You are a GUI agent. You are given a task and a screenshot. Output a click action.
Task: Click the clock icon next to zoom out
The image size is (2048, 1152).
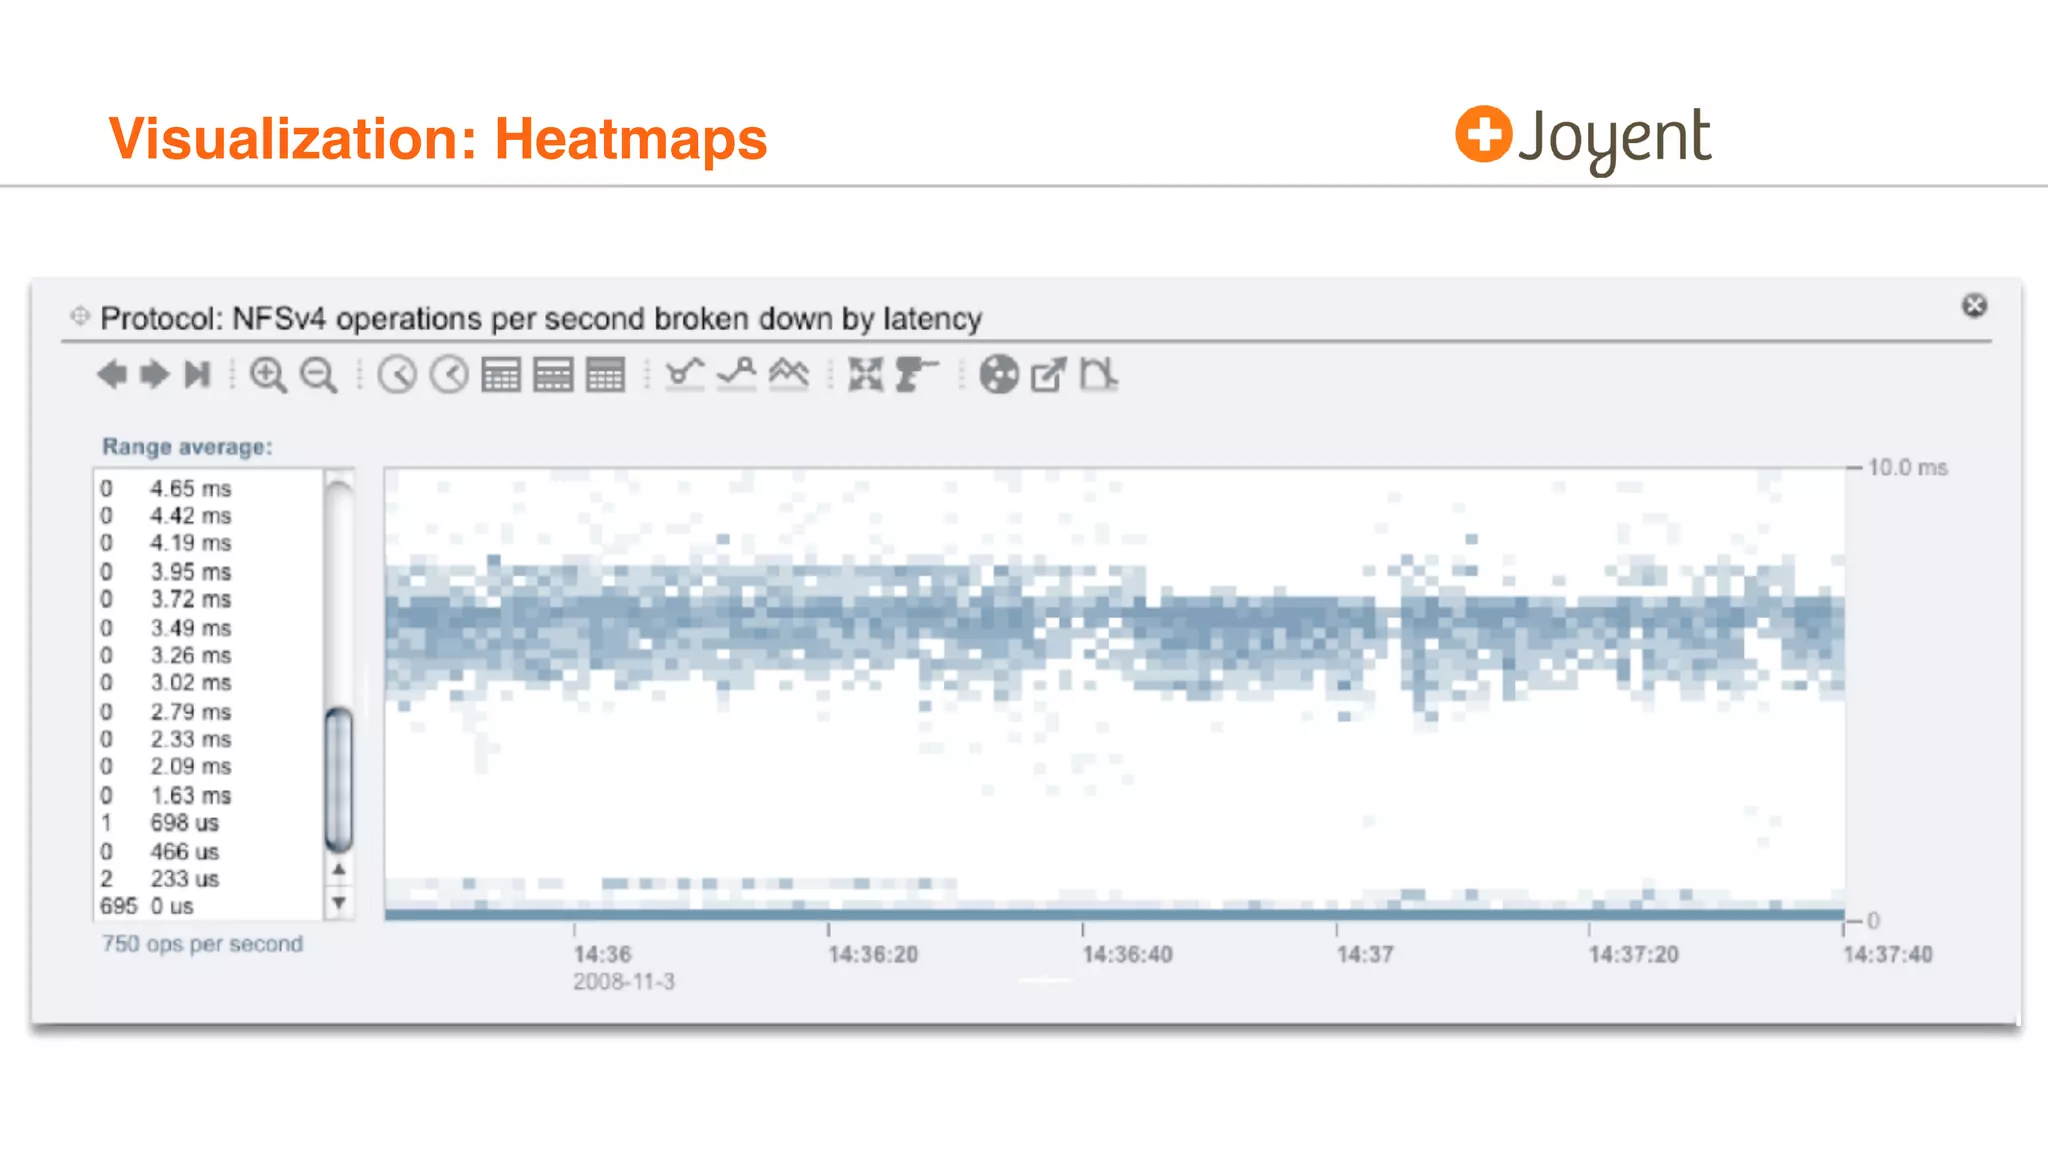(x=397, y=375)
